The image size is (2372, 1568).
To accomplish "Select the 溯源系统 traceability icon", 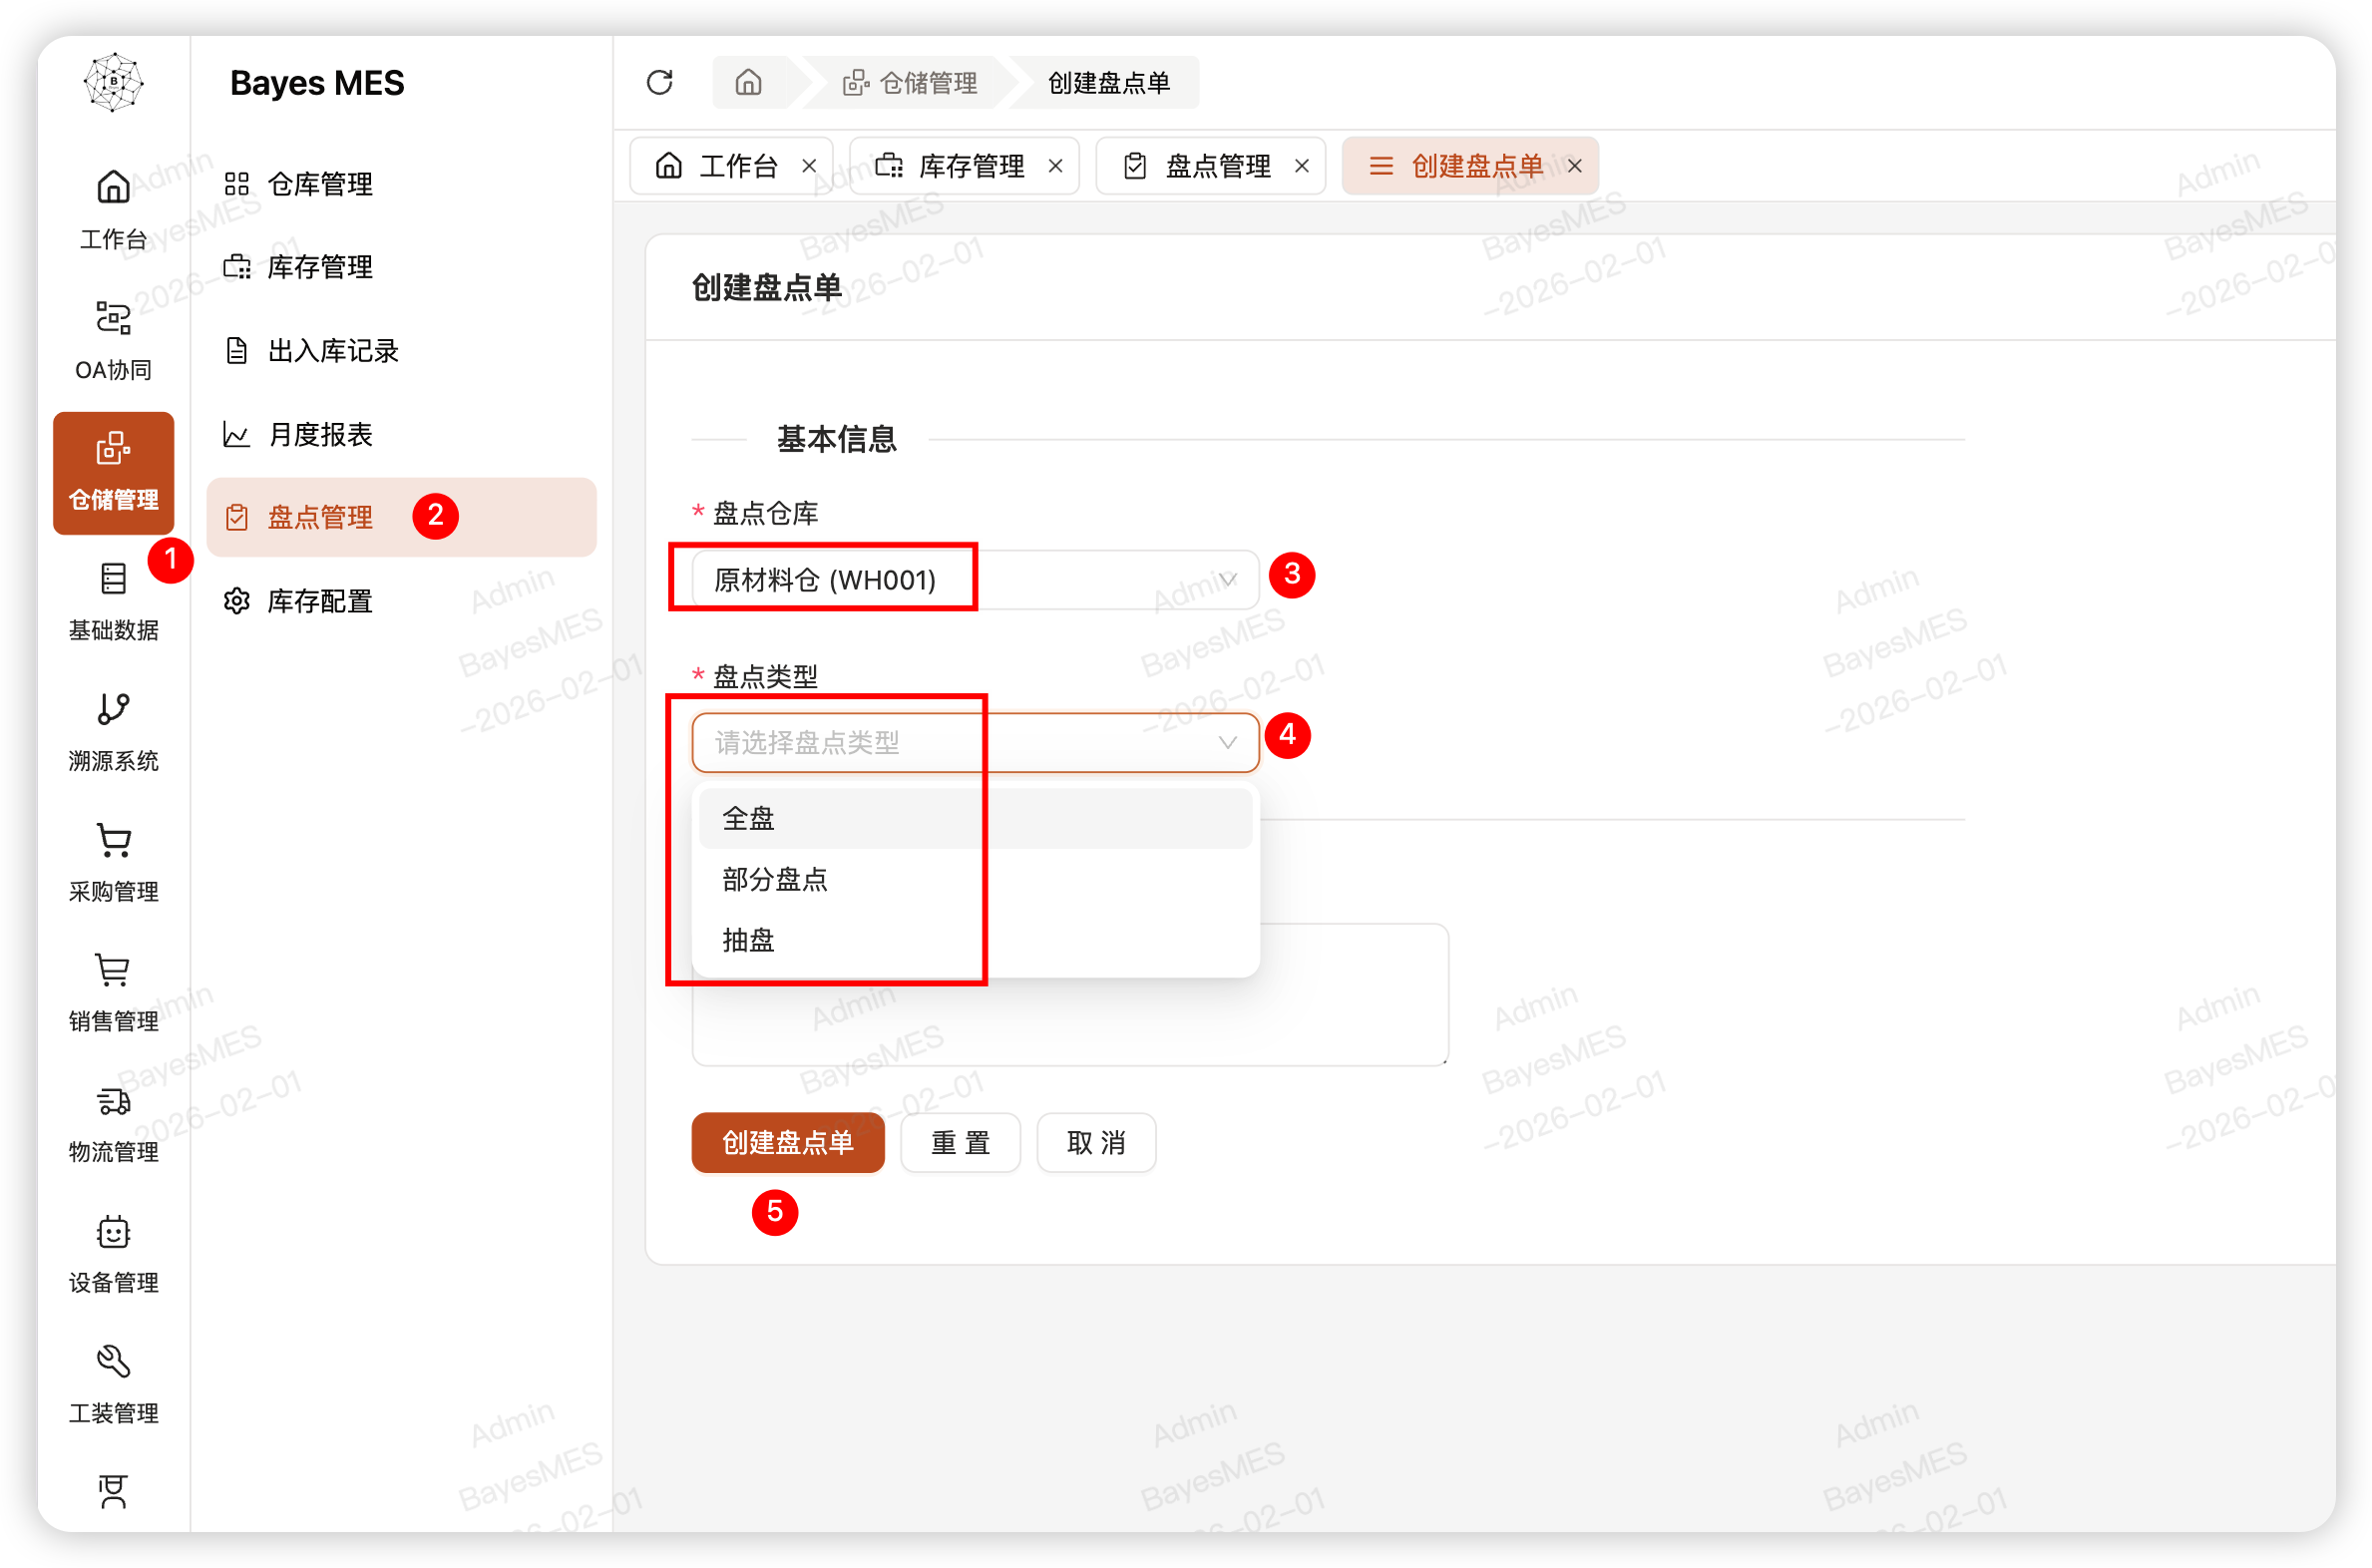I will point(112,730).
